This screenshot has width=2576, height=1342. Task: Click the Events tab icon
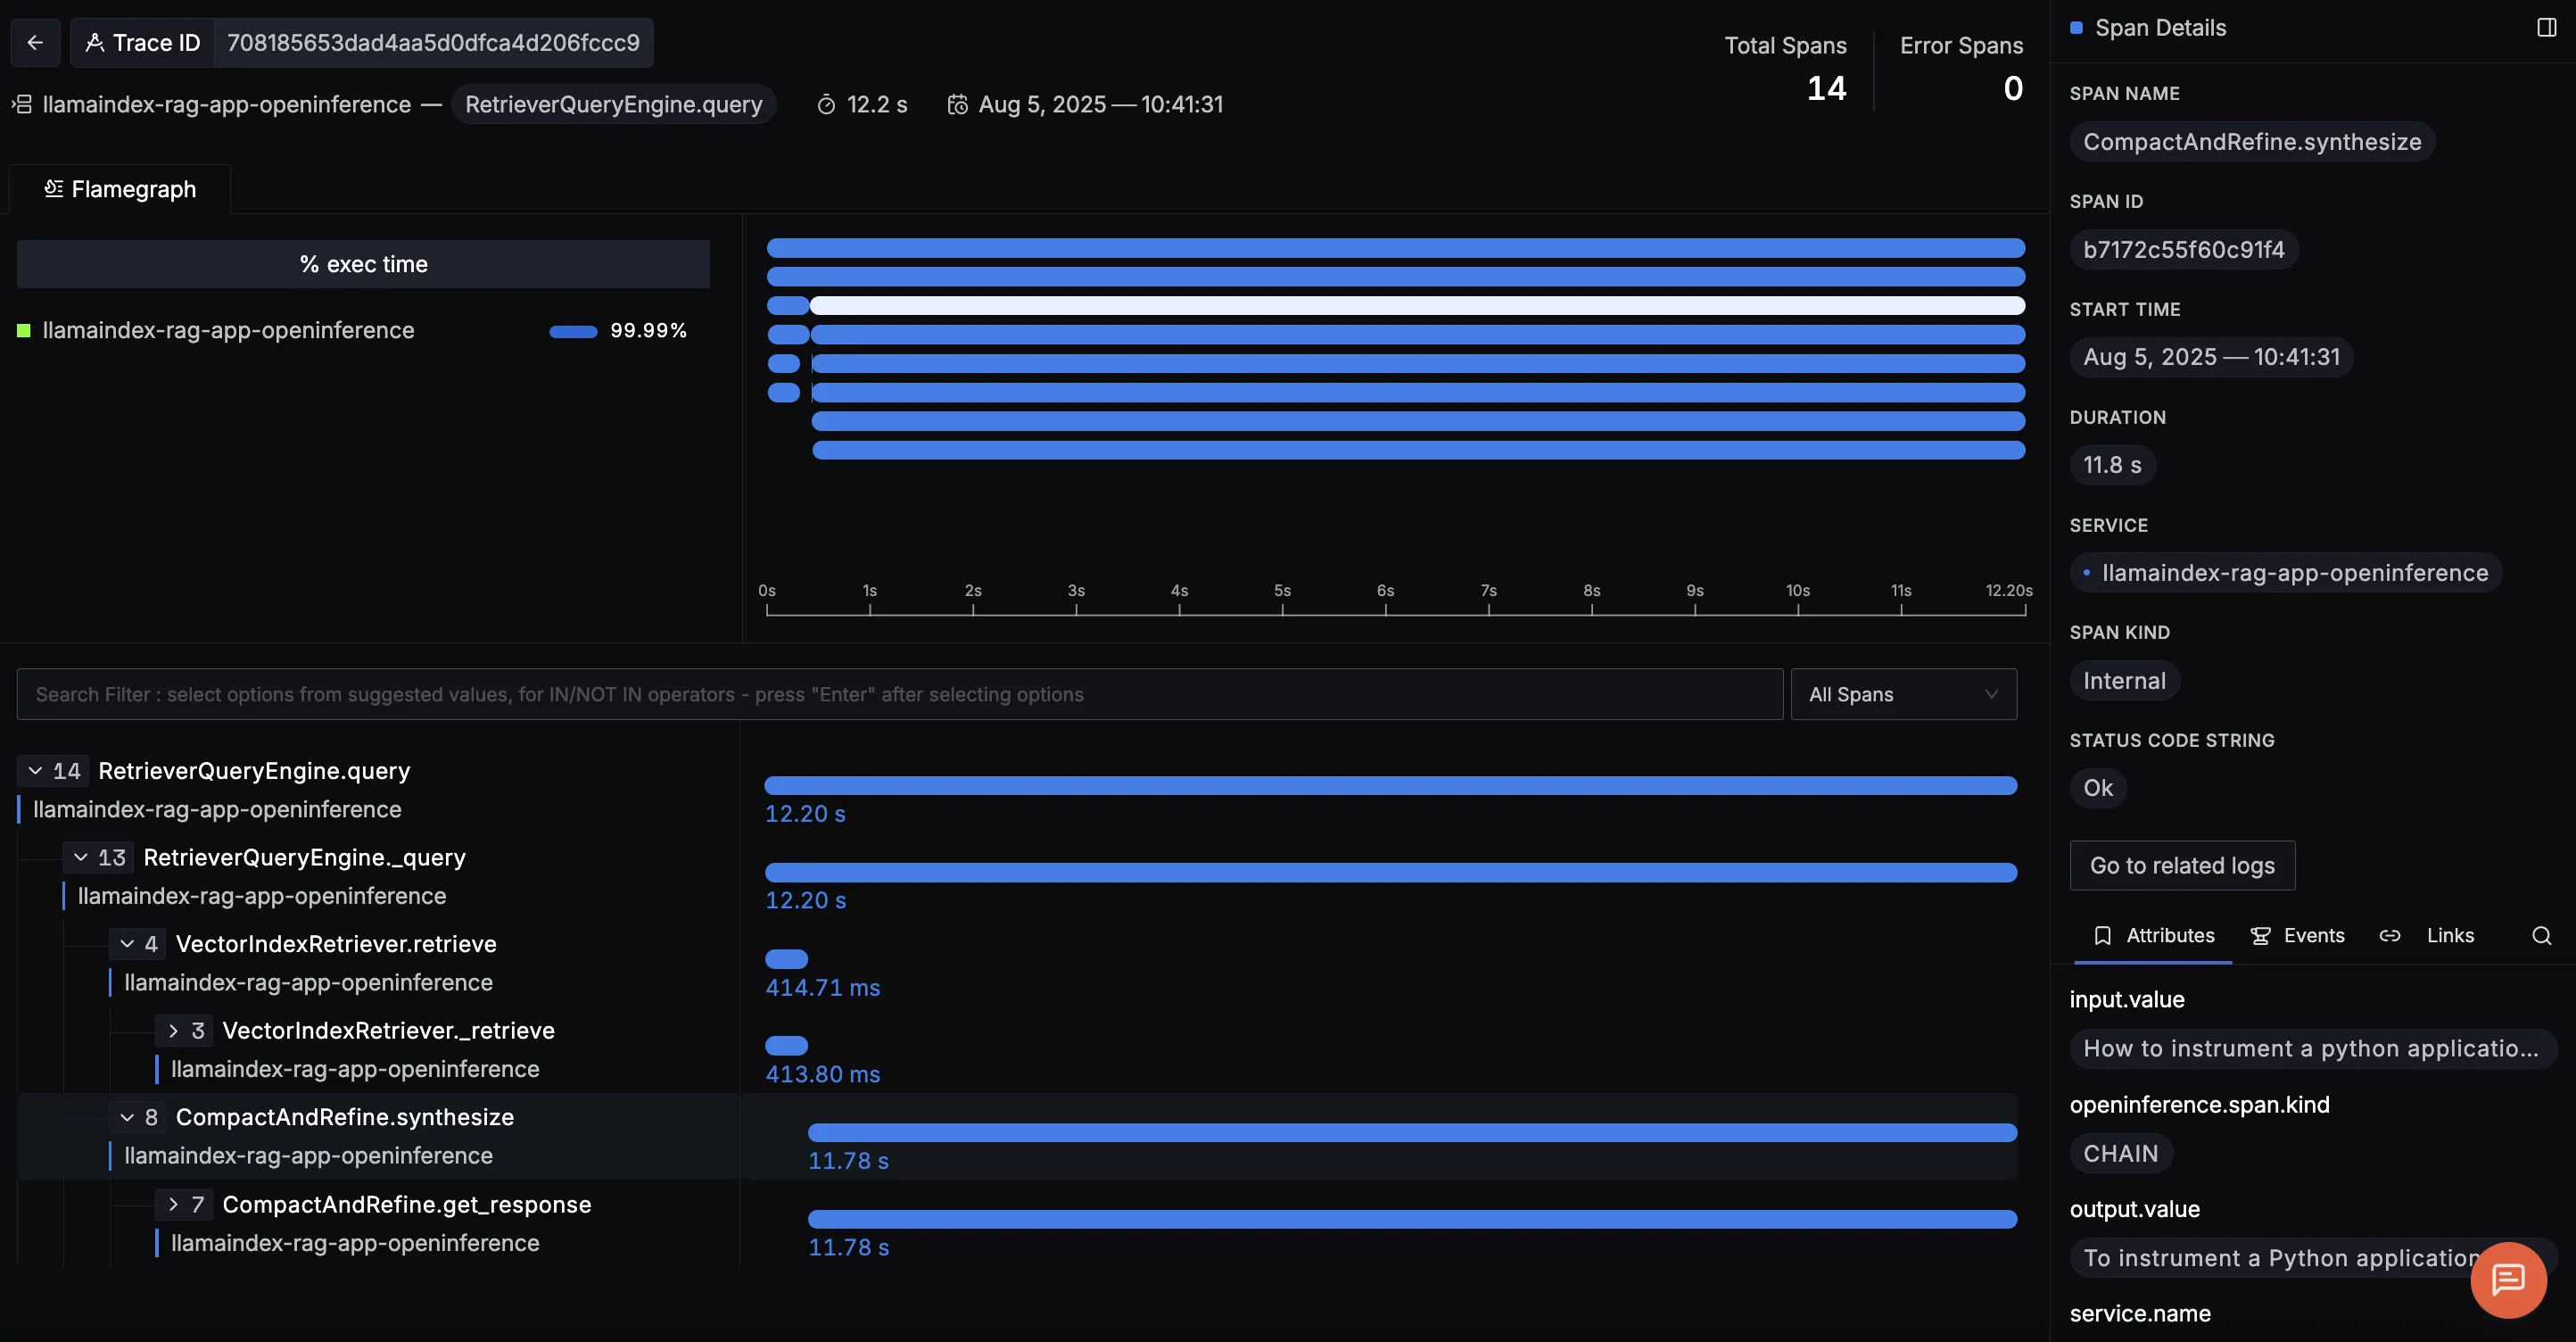[2260, 936]
